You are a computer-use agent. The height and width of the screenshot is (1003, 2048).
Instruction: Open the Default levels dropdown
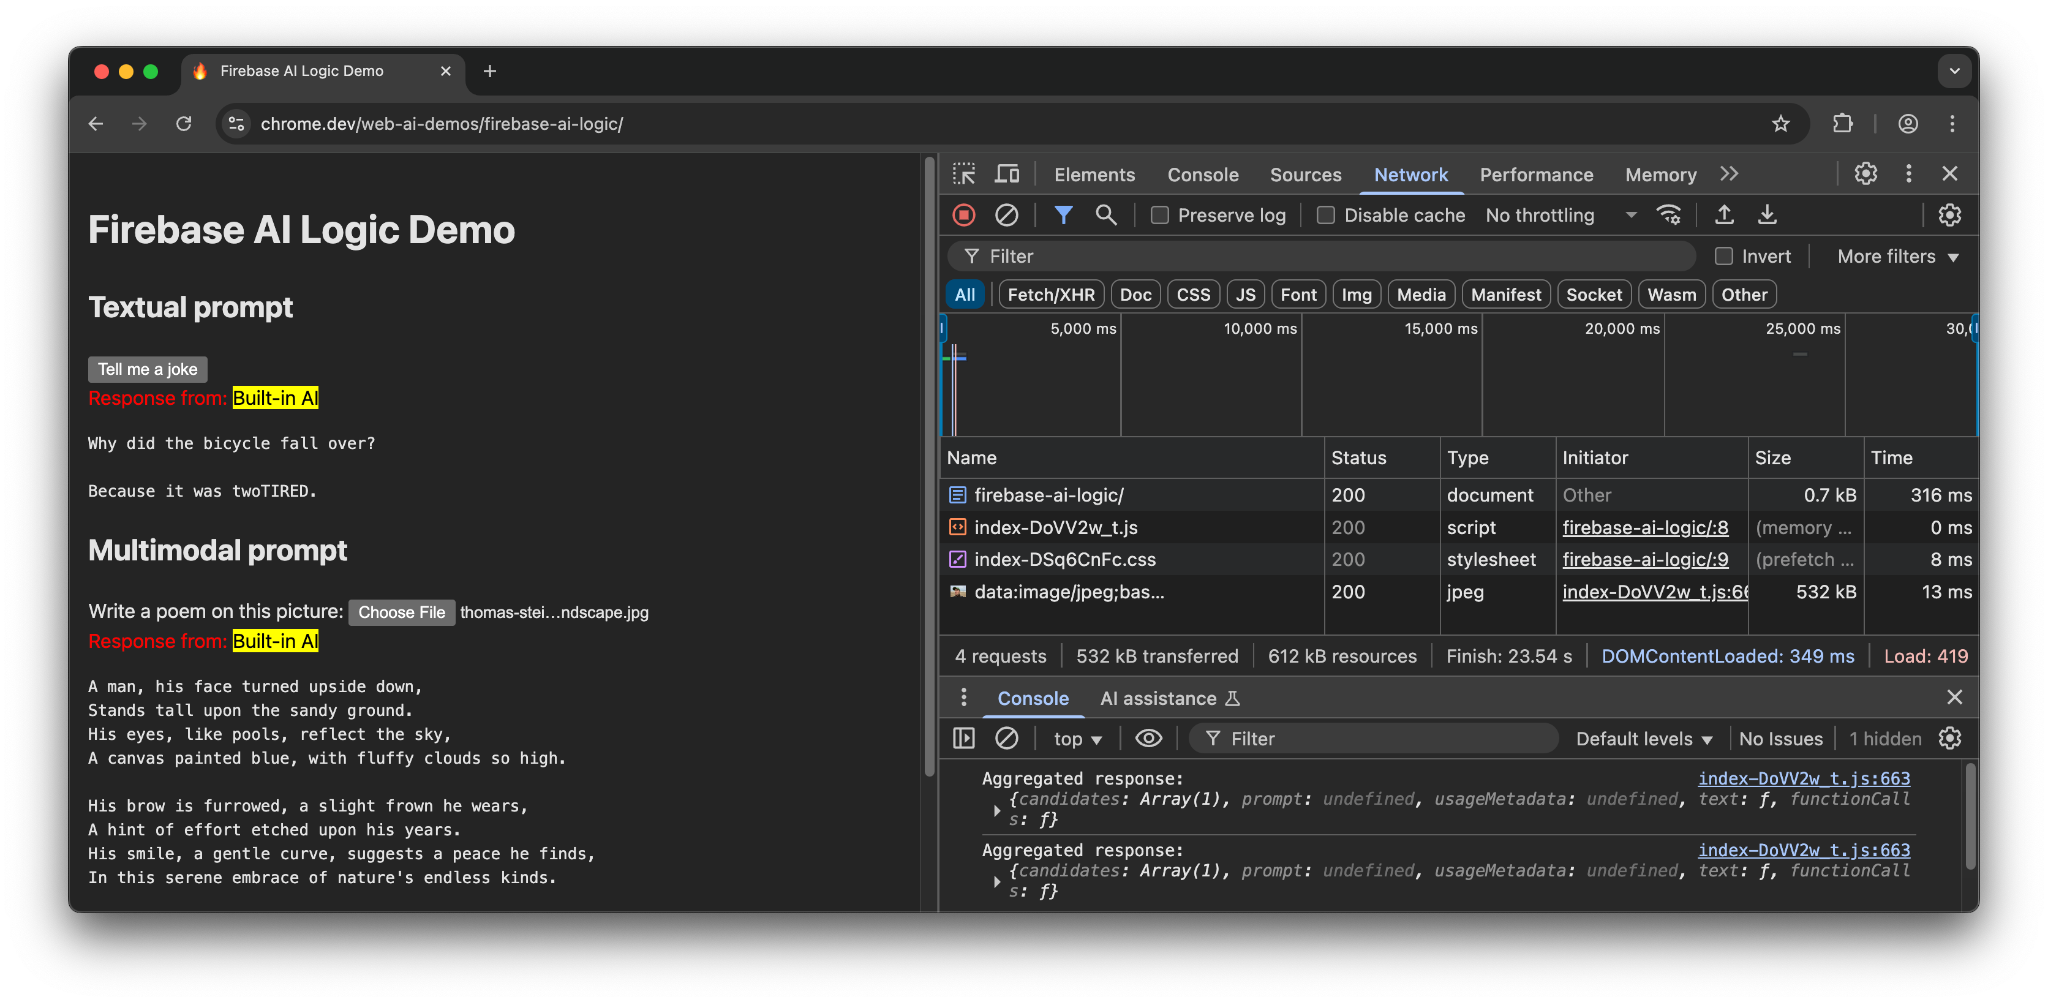pyautogui.click(x=1643, y=738)
